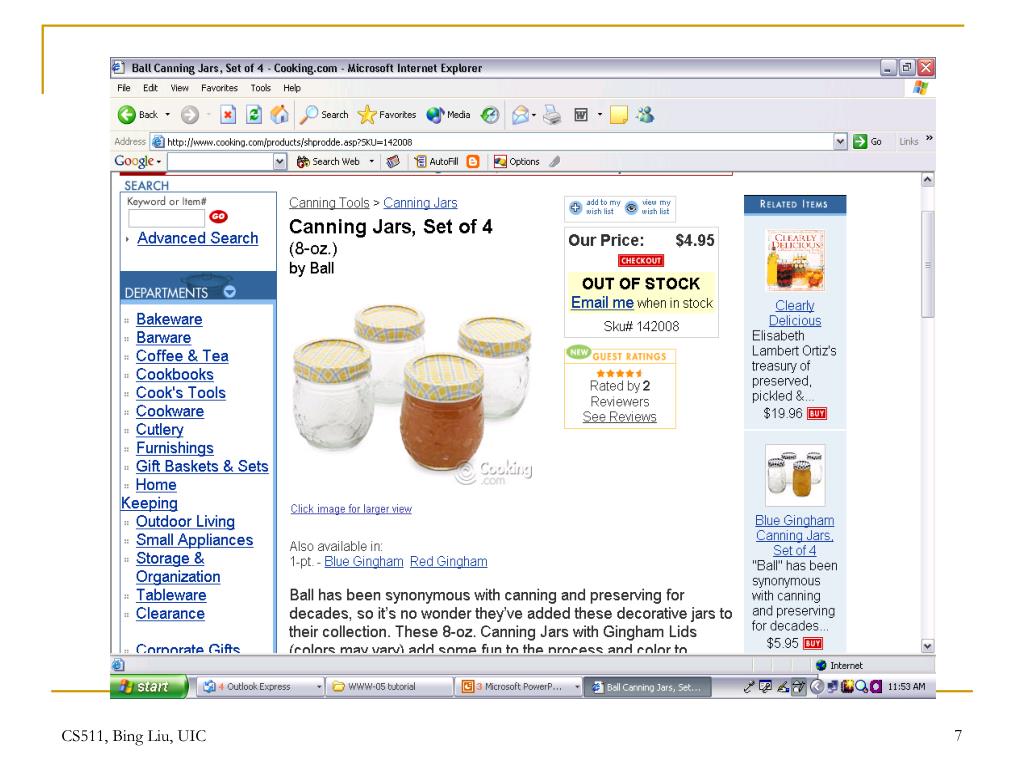Click the red CHECKOUT button
Viewport: 1024px width, 768px height.
coord(641,261)
